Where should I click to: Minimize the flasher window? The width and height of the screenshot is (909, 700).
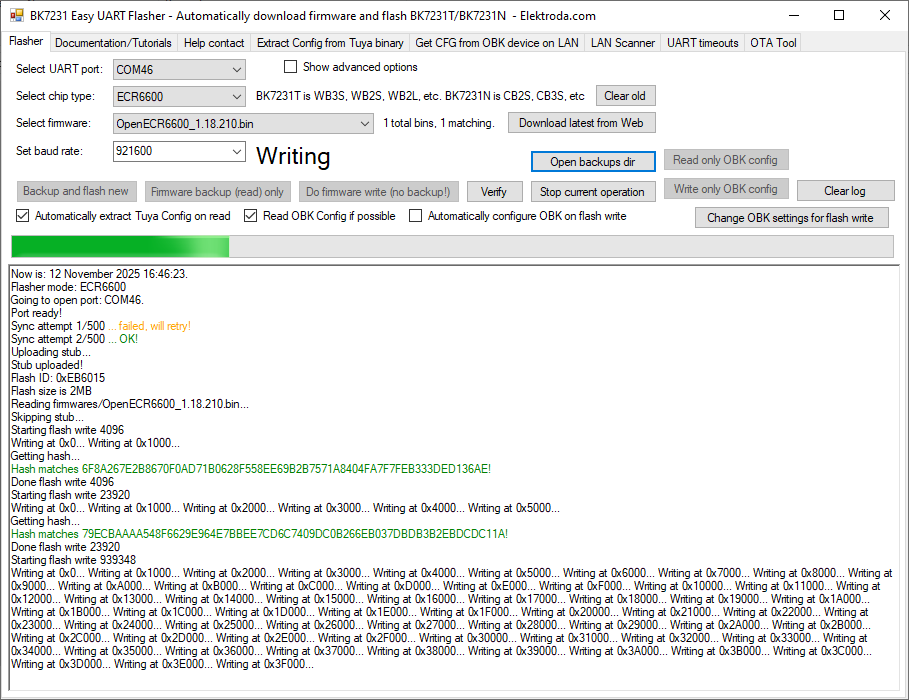[794, 16]
